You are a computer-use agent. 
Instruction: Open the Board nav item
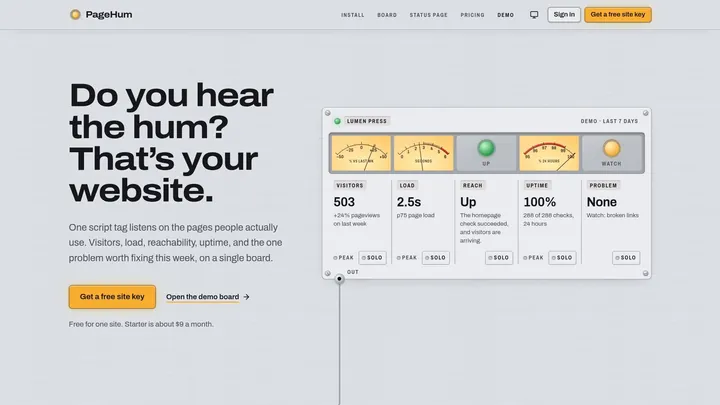[387, 15]
